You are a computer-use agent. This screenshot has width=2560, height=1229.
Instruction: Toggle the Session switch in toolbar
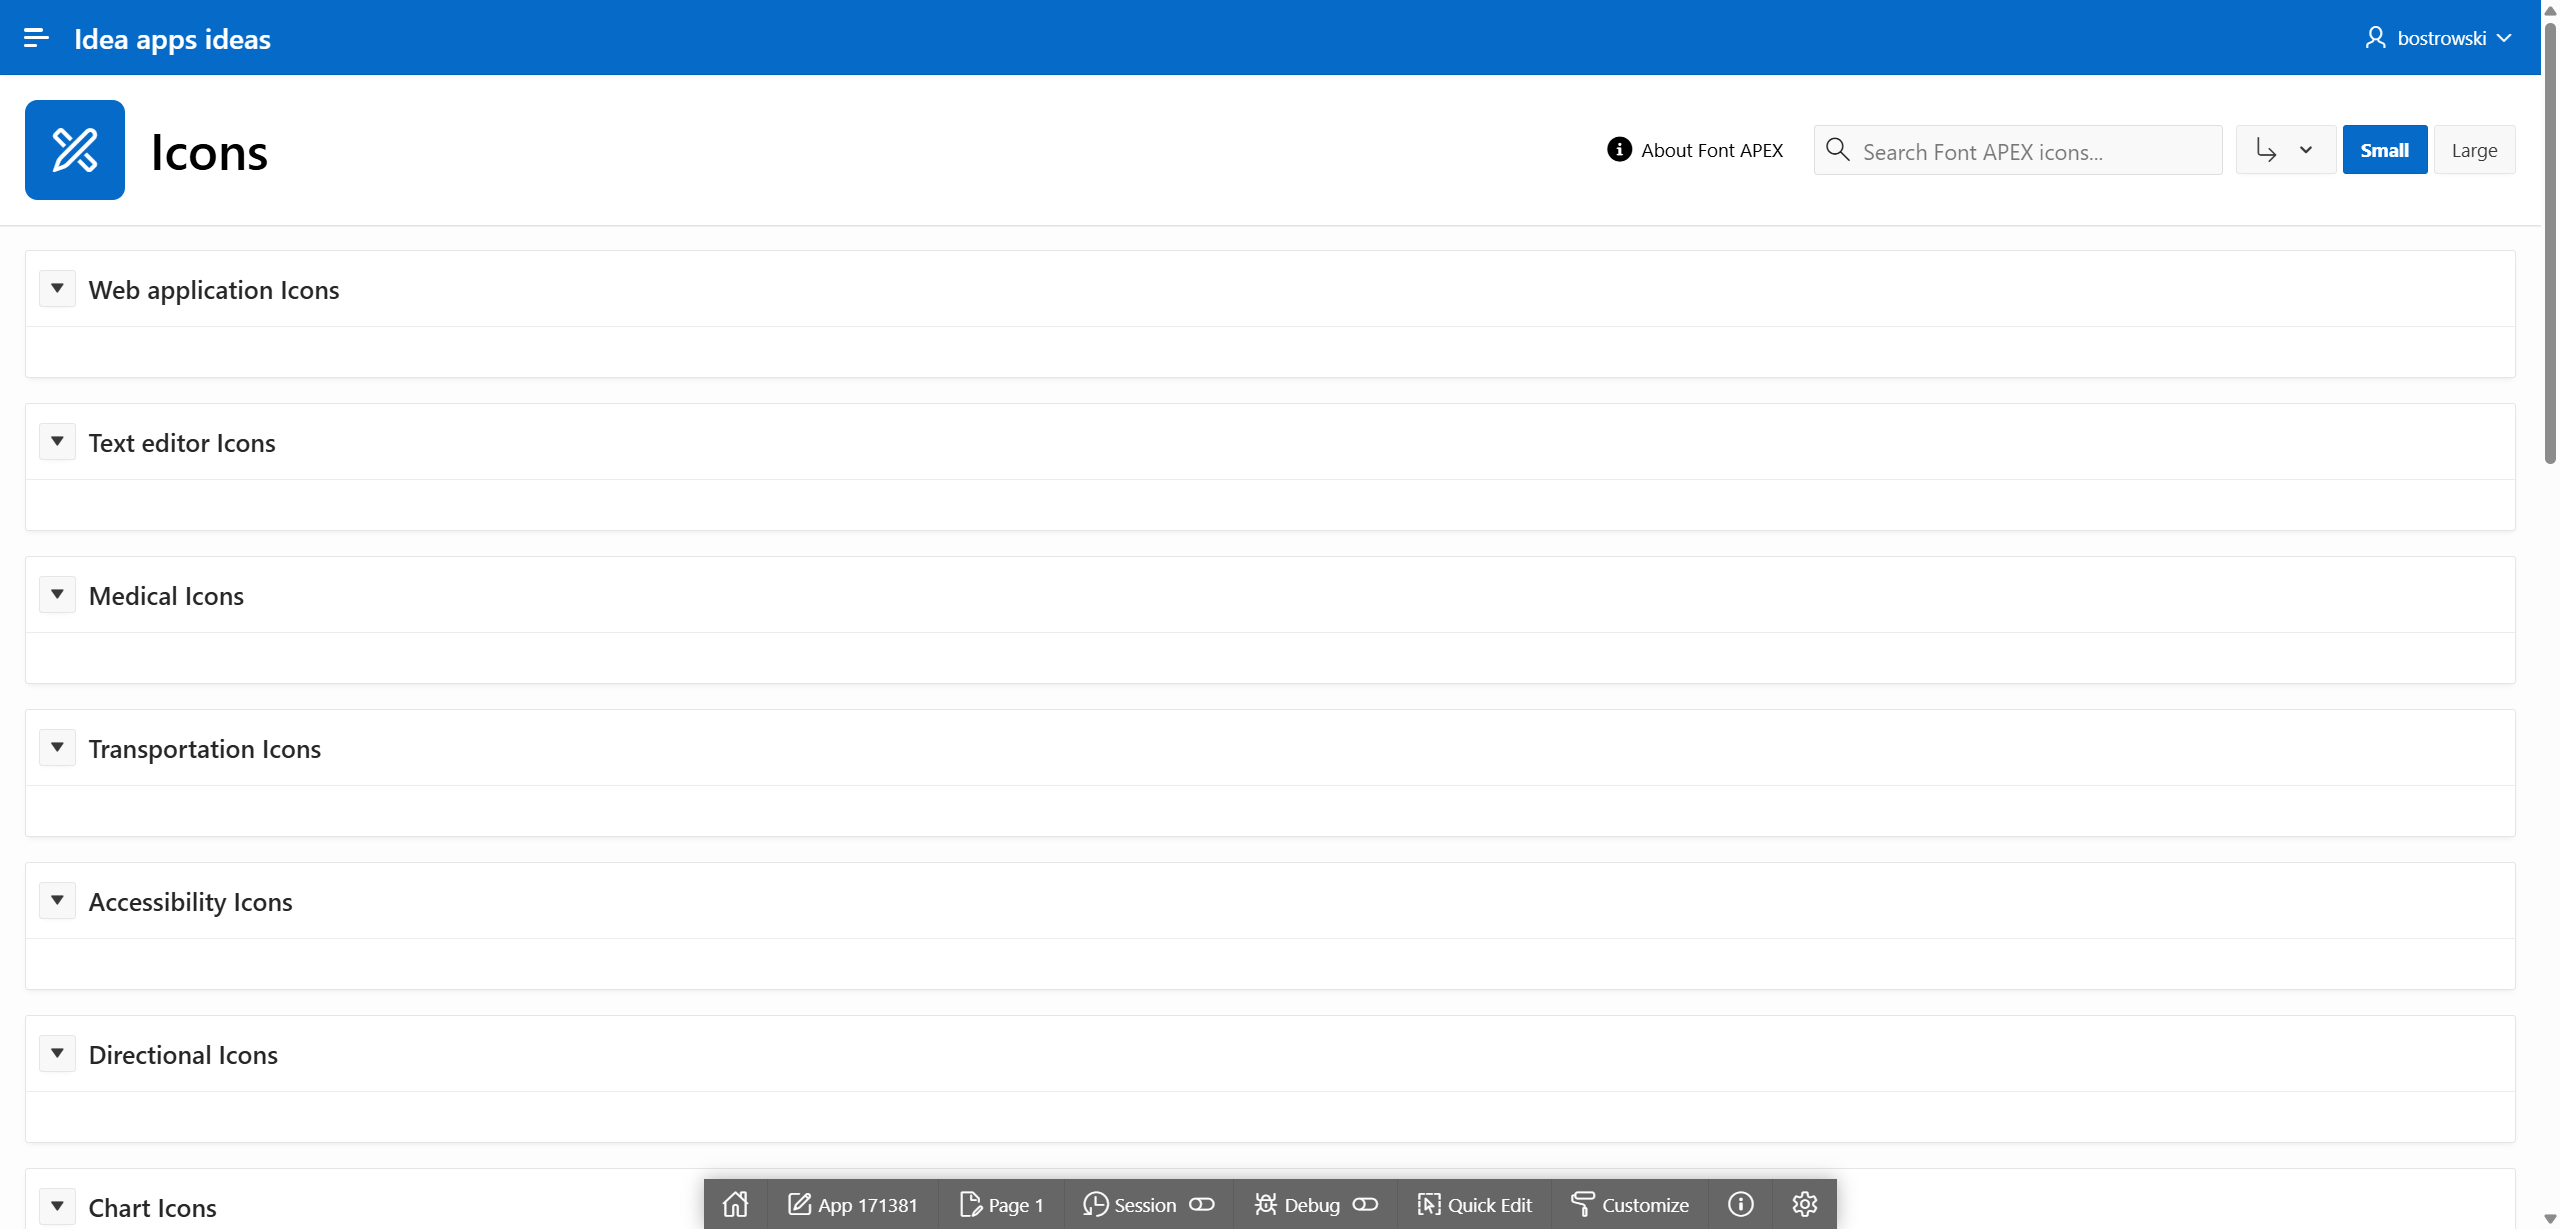pyautogui.click(x=1201, y=1204)
